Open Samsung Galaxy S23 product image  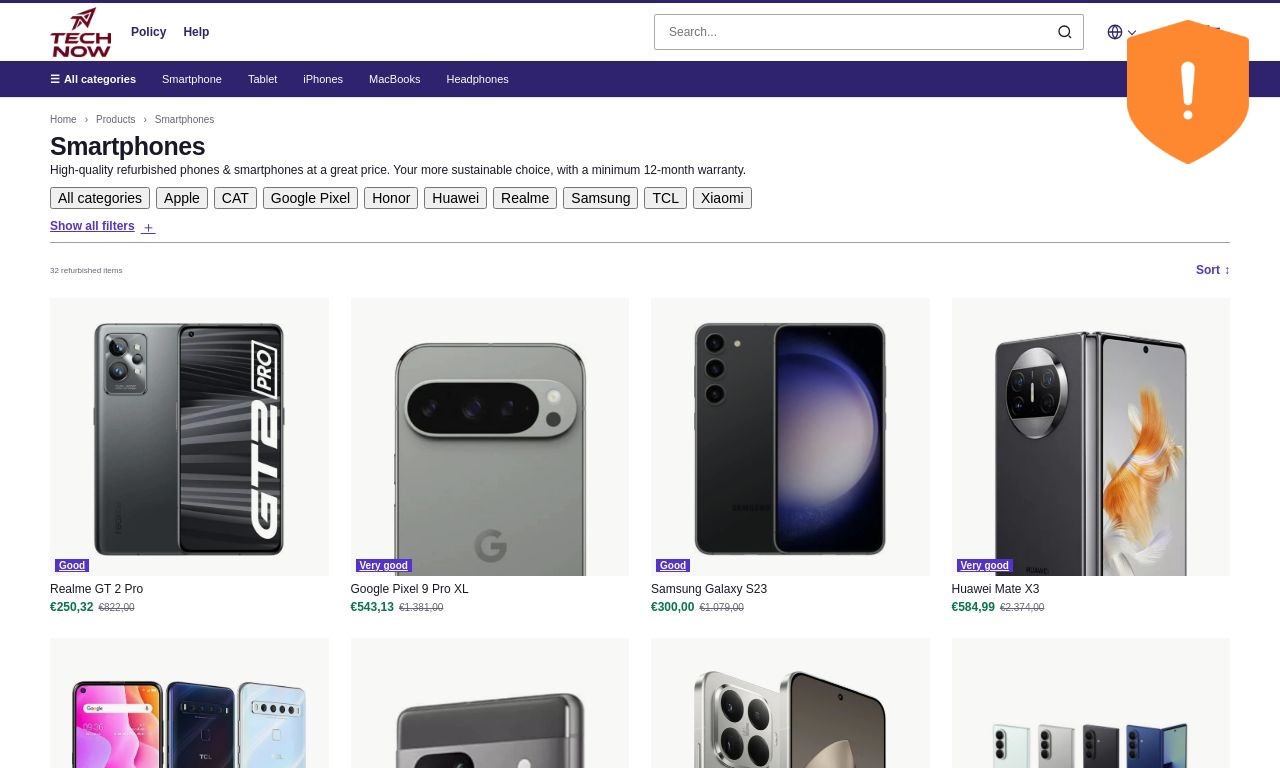[790, 437]
